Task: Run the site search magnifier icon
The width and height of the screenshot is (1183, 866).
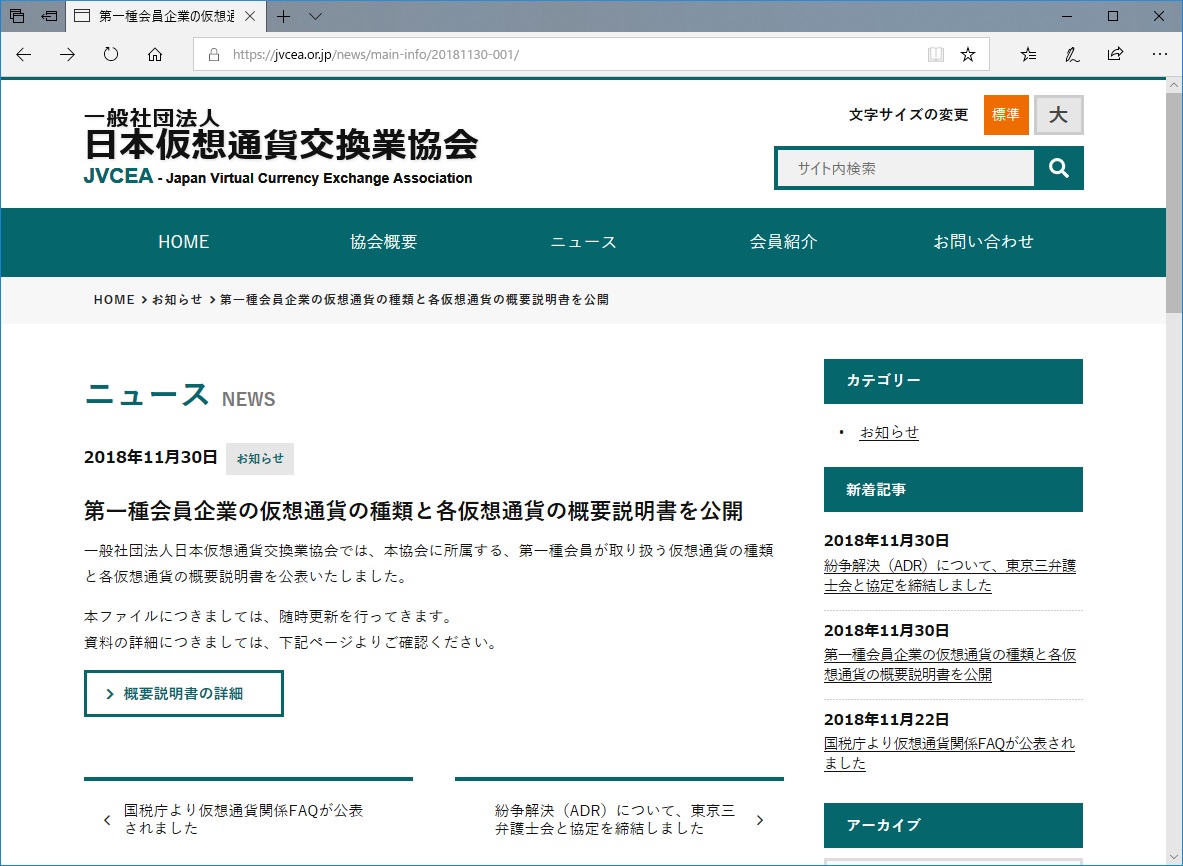Action: point(1057,168)
